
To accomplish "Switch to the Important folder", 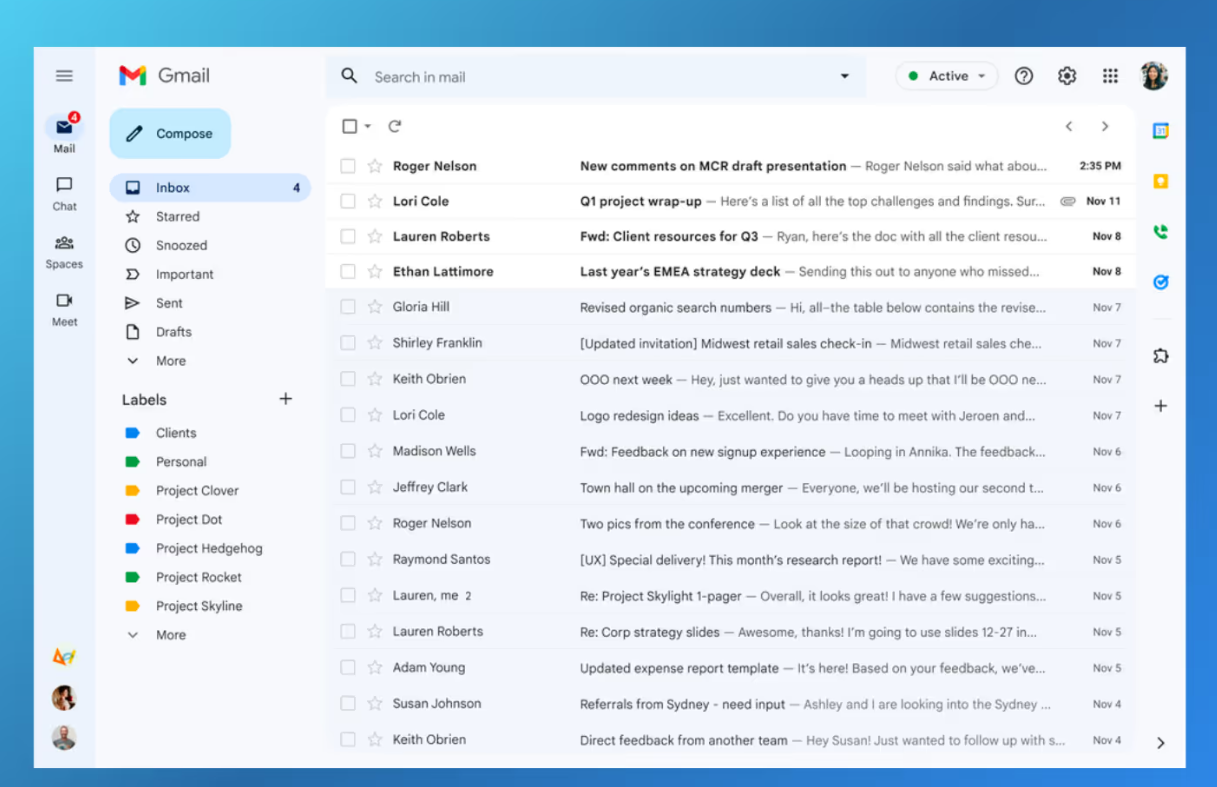I will [x=182, y=274].
